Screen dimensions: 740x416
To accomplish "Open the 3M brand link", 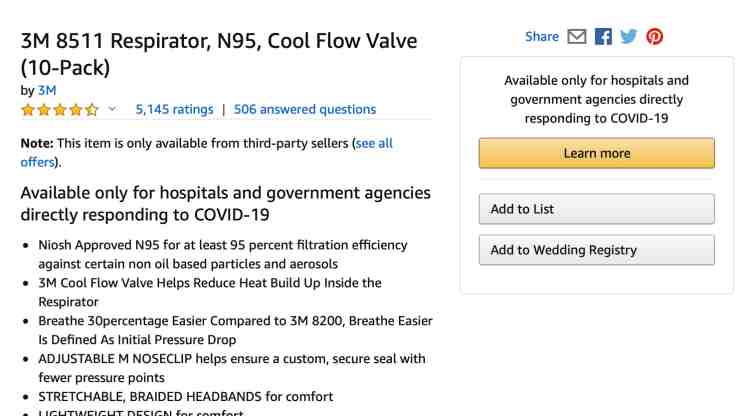I will 47,90.
